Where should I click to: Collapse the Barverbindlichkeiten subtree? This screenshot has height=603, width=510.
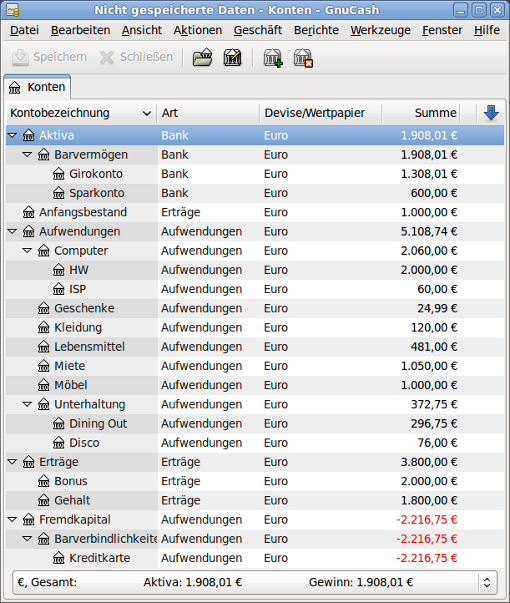(x=27, y=539)
